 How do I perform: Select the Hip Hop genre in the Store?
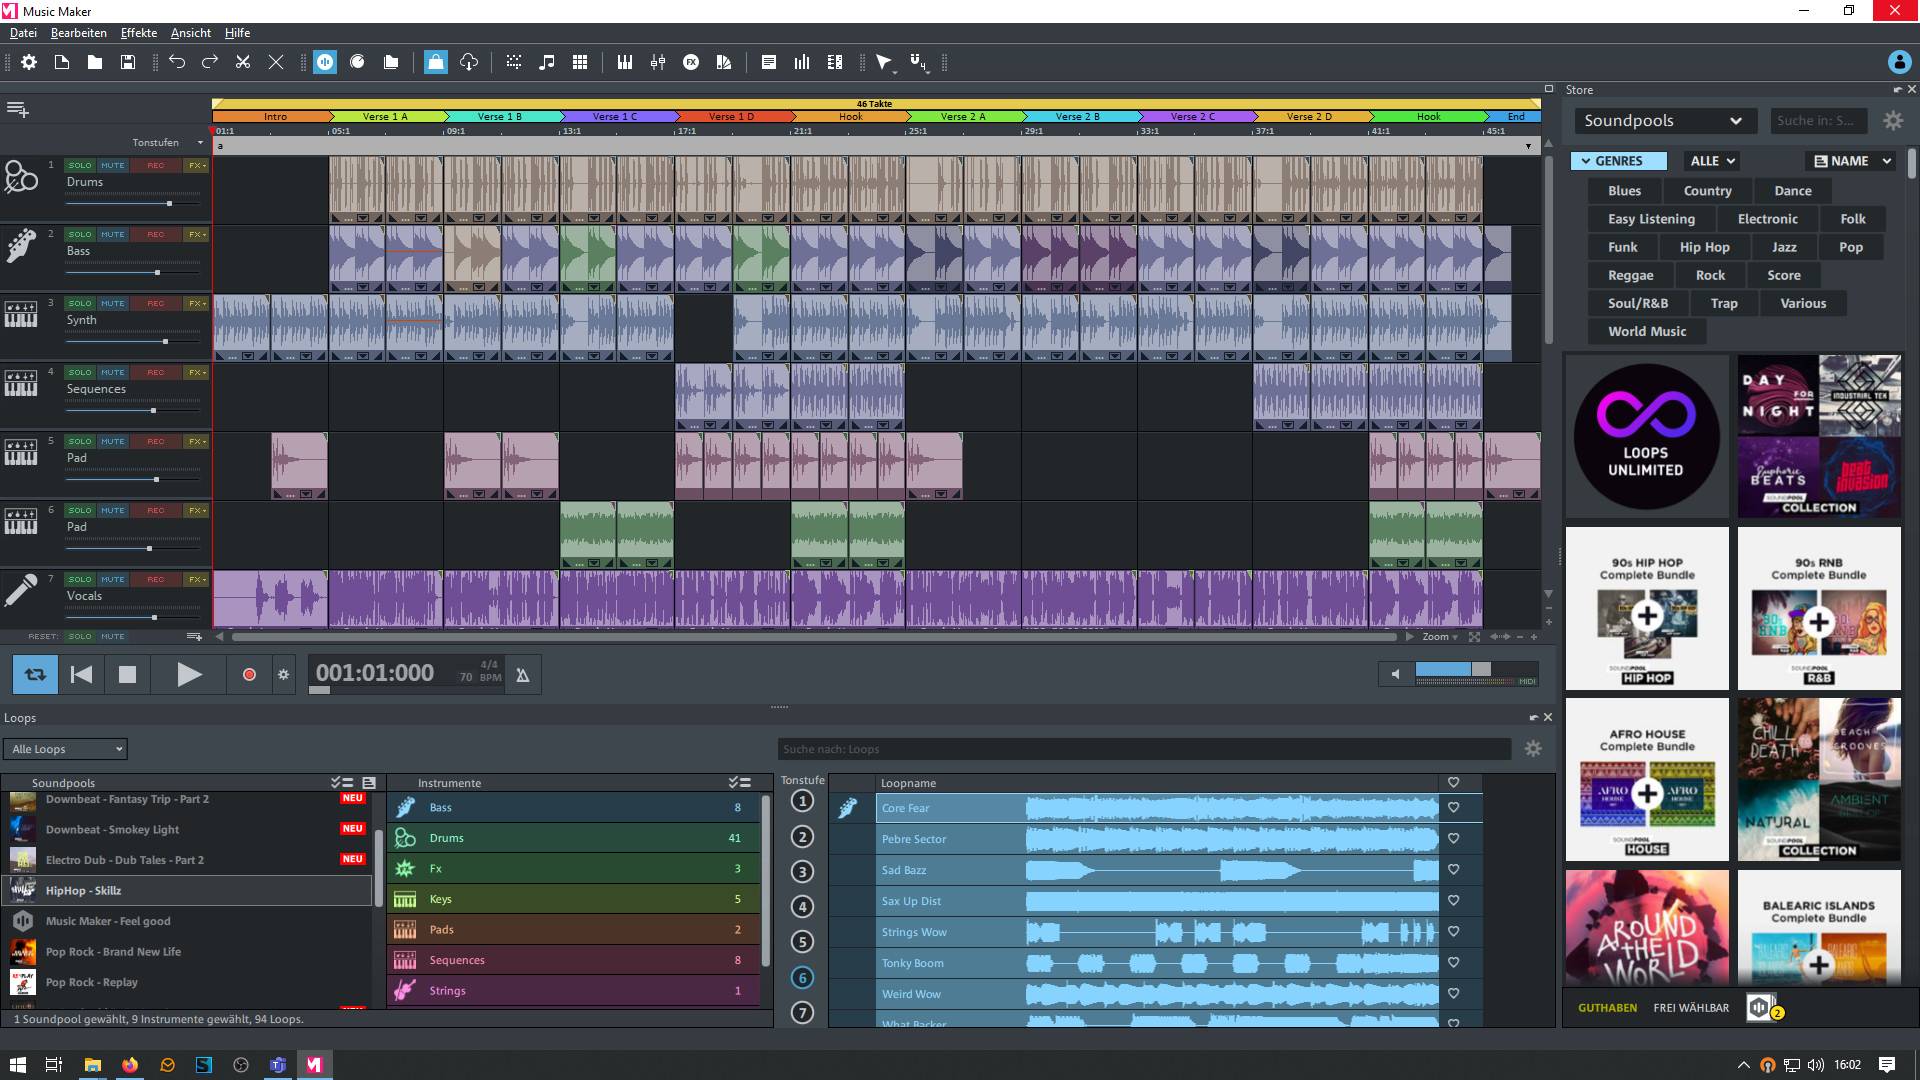(1704, 247)
